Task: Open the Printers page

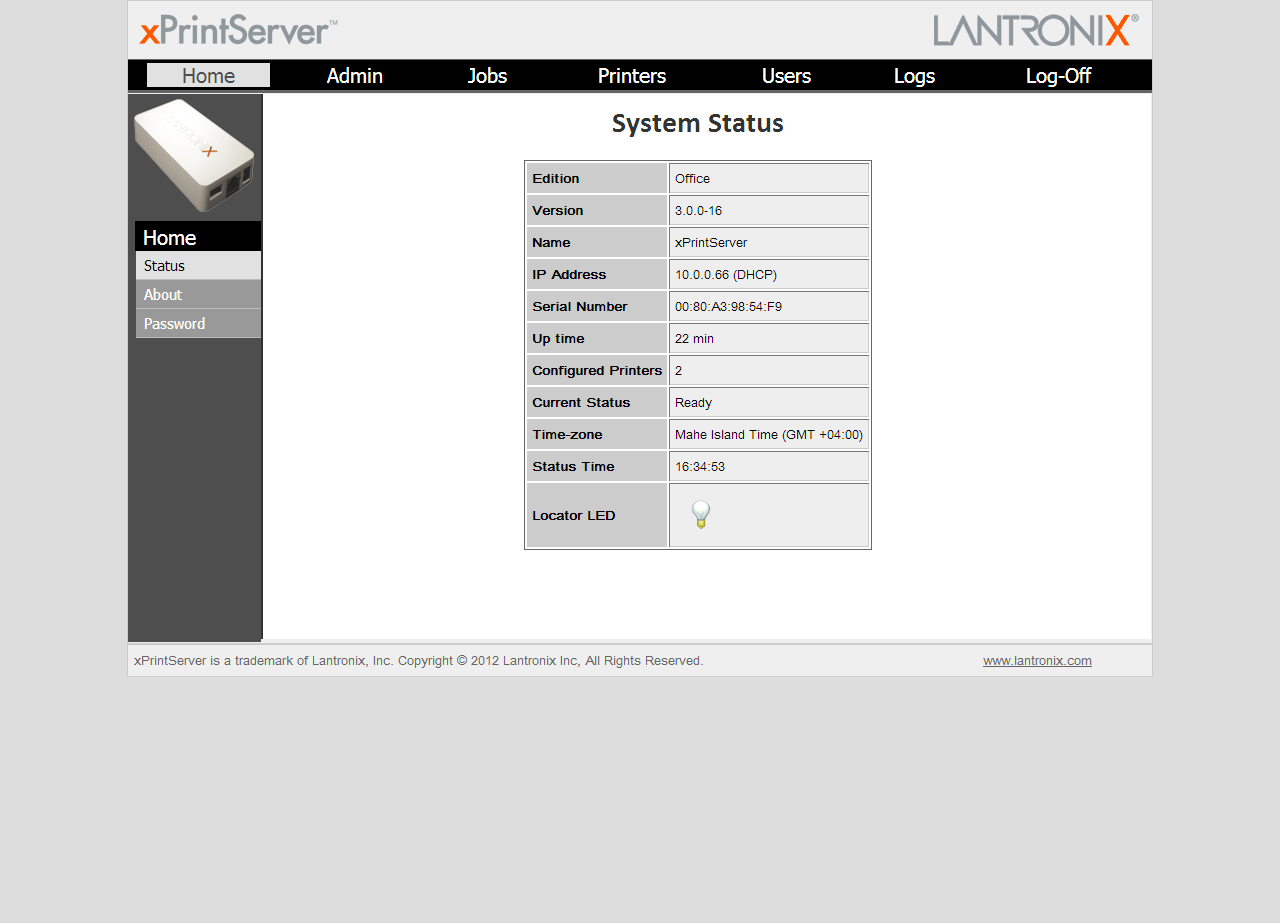Action: tap(632, 76)
